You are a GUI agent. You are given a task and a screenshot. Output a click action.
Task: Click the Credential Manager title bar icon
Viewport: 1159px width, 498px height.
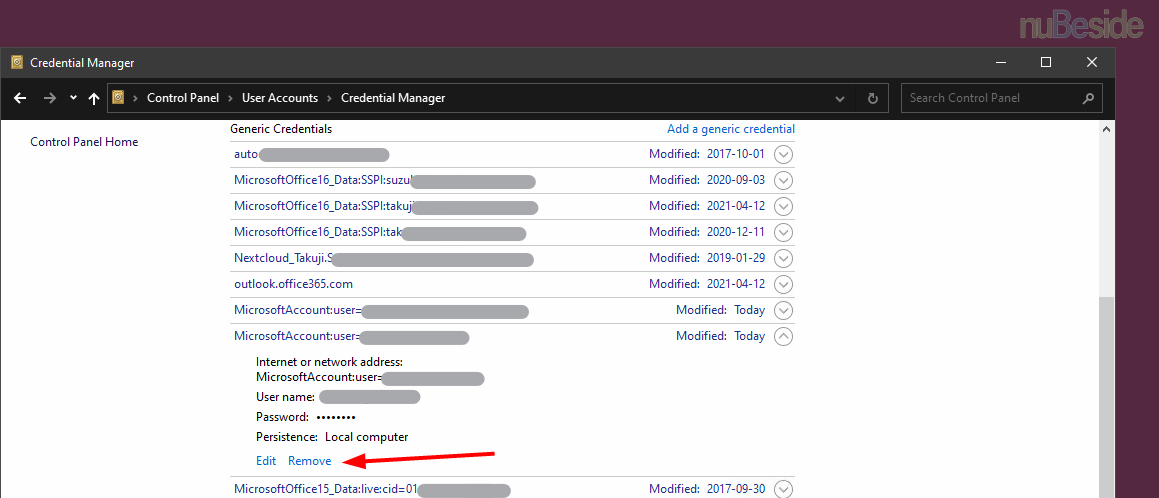point(17,63)
